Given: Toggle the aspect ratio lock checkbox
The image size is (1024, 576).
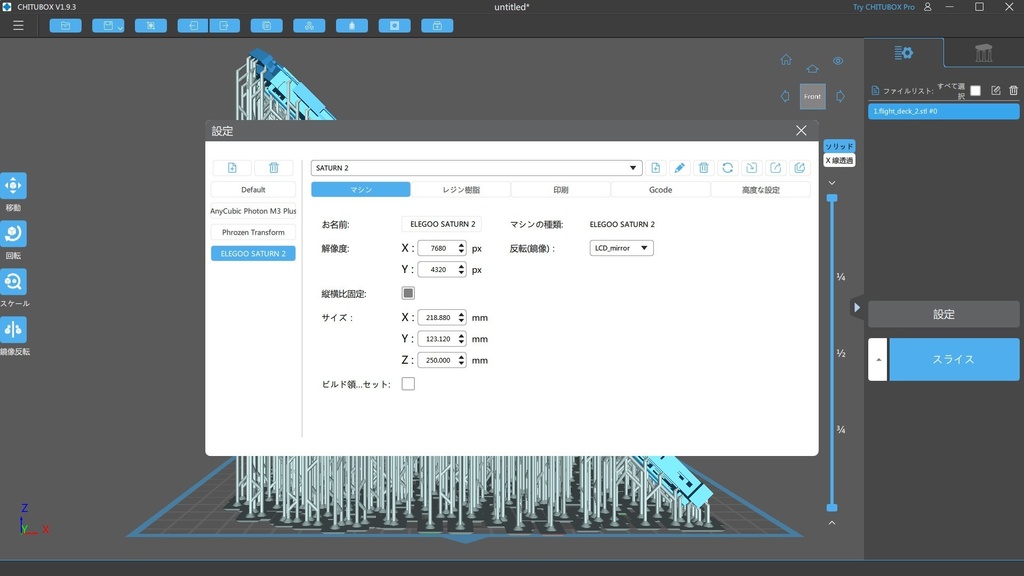Looking at the screenshot, I should 408,293.
